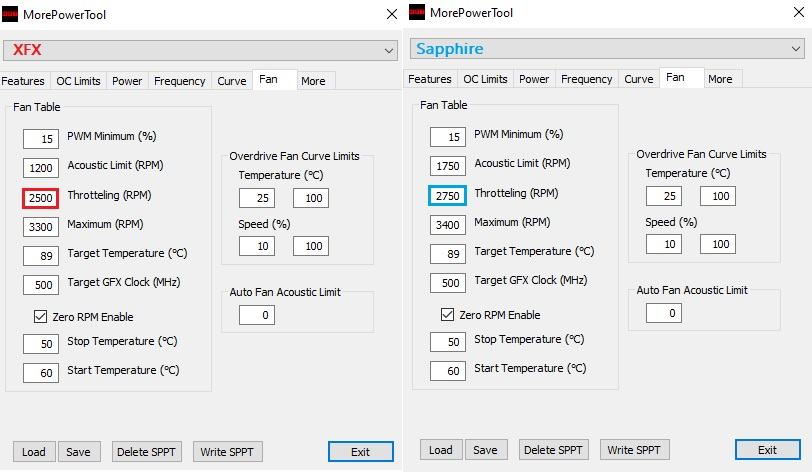Click Save in the Sapphire window
812x472 pixels.
coord(486,450)
